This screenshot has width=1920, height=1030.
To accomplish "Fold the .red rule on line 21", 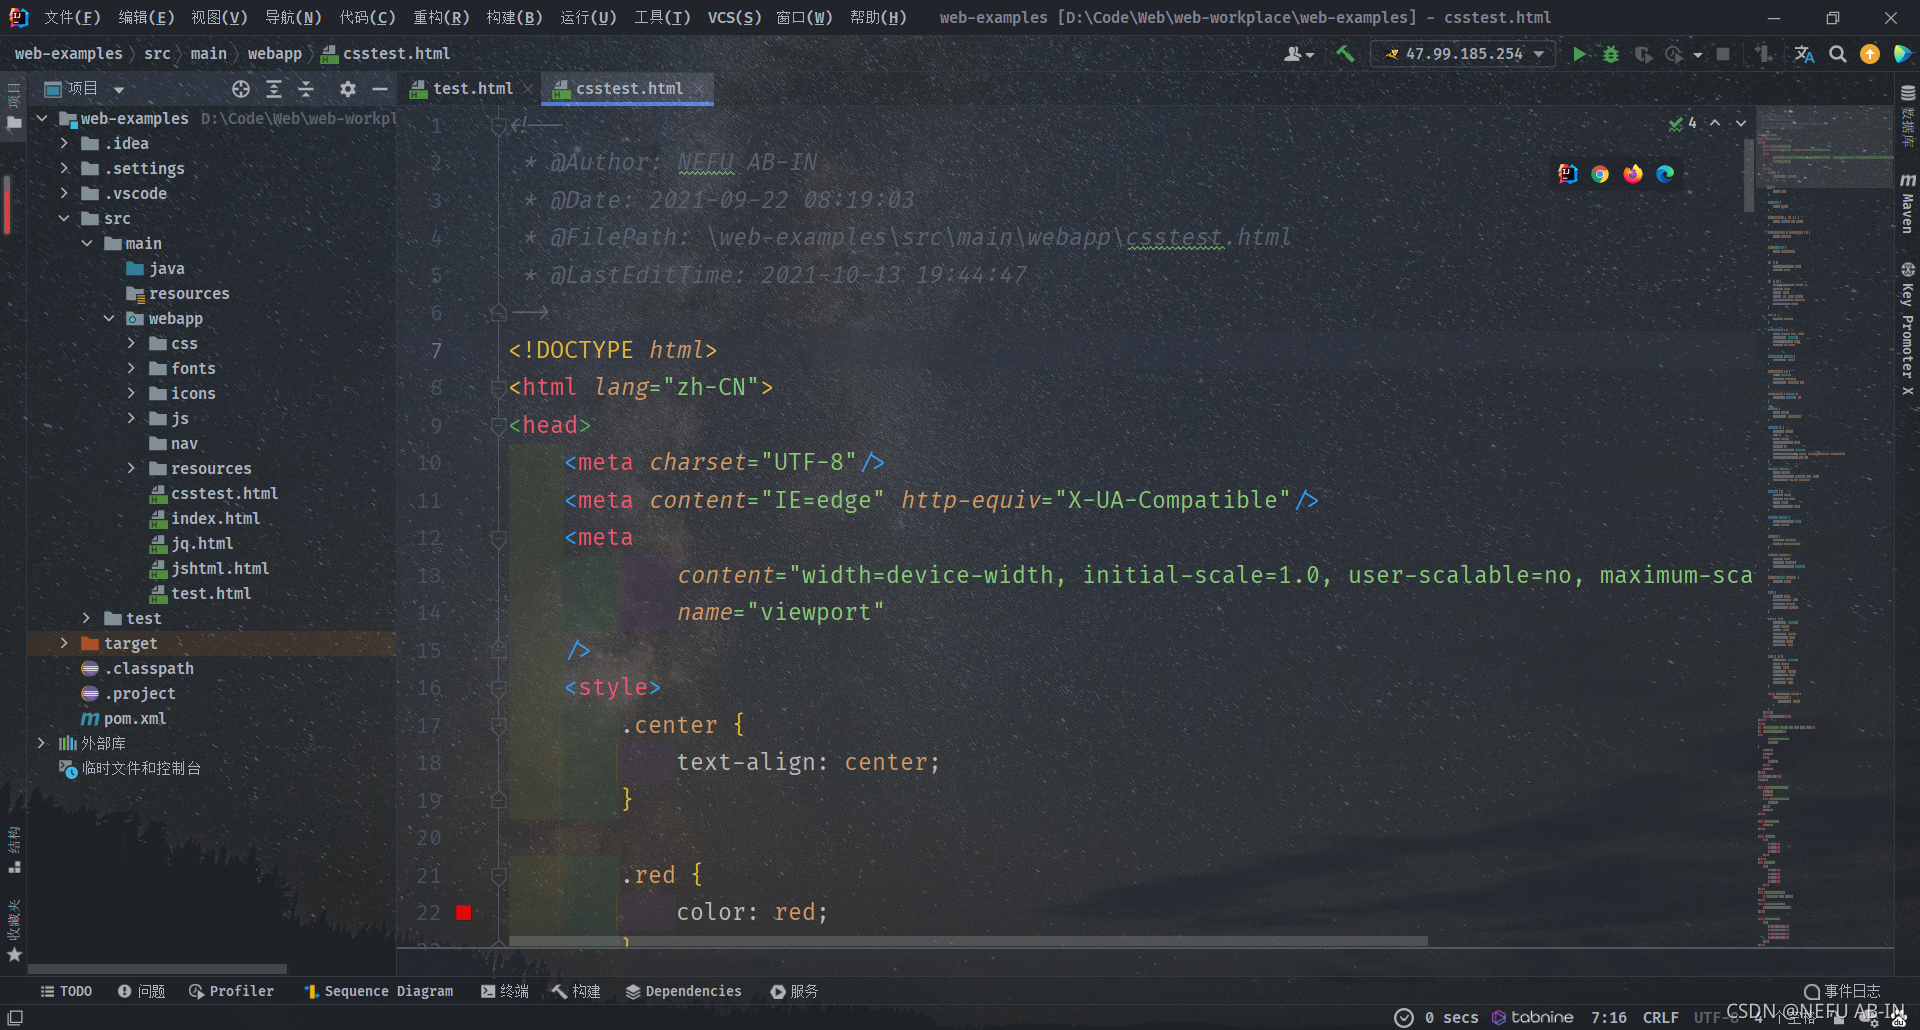I will tap(498, 875).
